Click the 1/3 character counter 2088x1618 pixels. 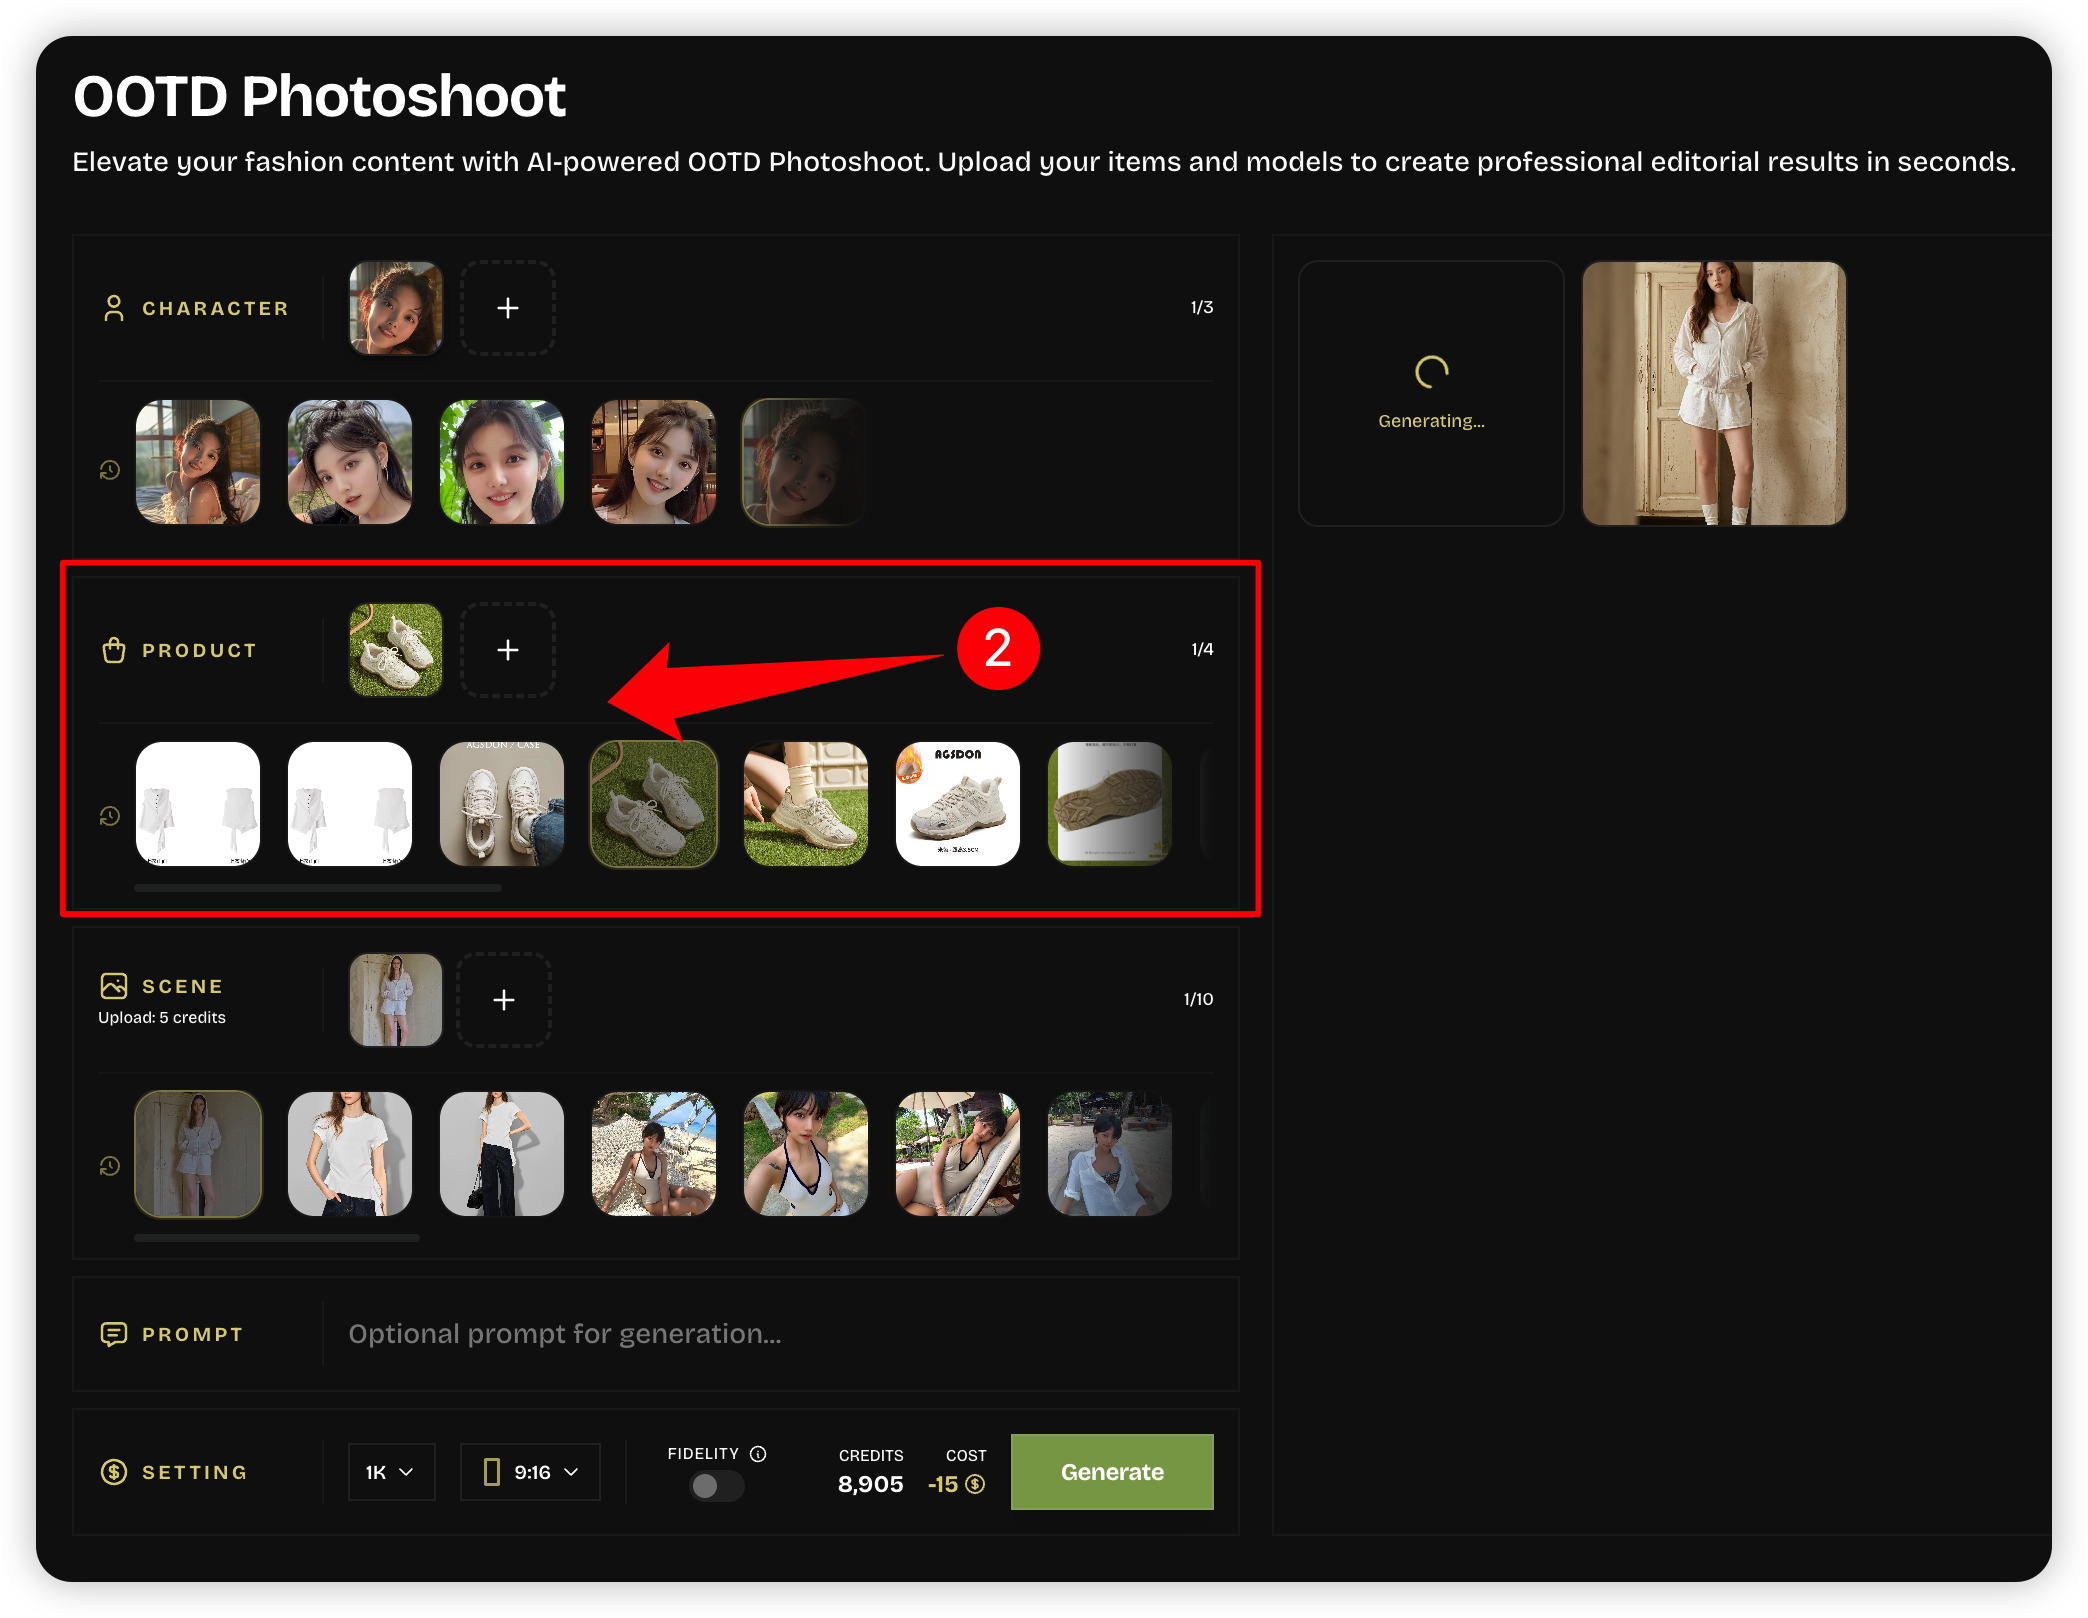tap(1202, 307)
